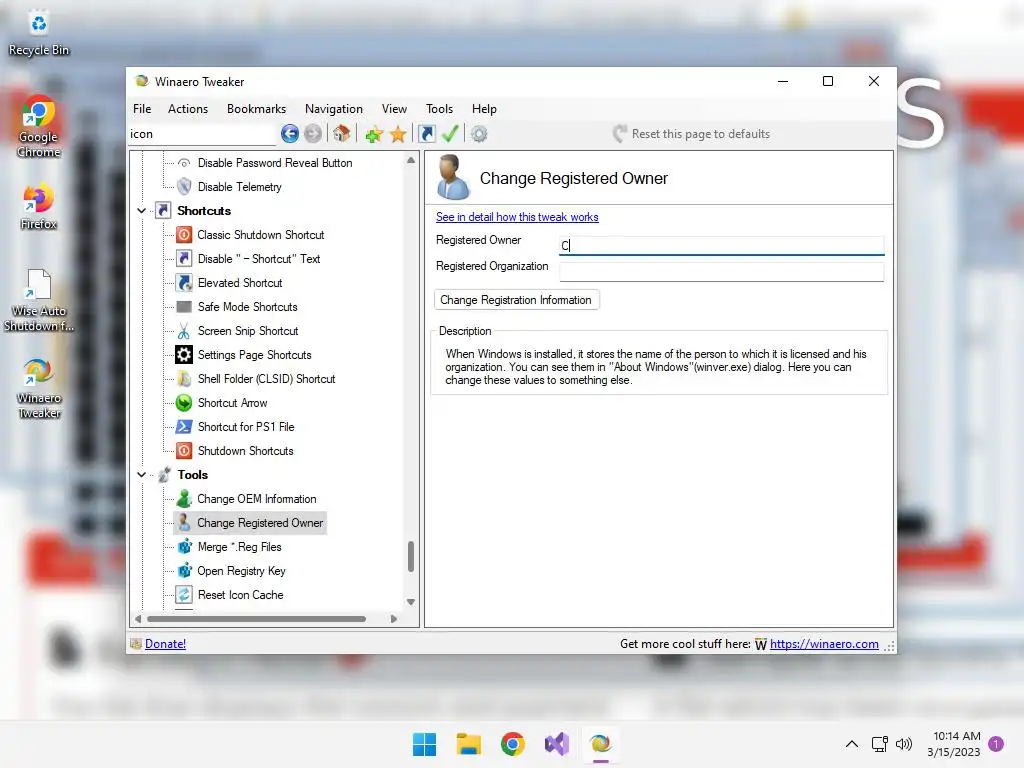This screenshot has width=1024, height=768.
Task: Open the View menu
Action: (x=394, y=109)
